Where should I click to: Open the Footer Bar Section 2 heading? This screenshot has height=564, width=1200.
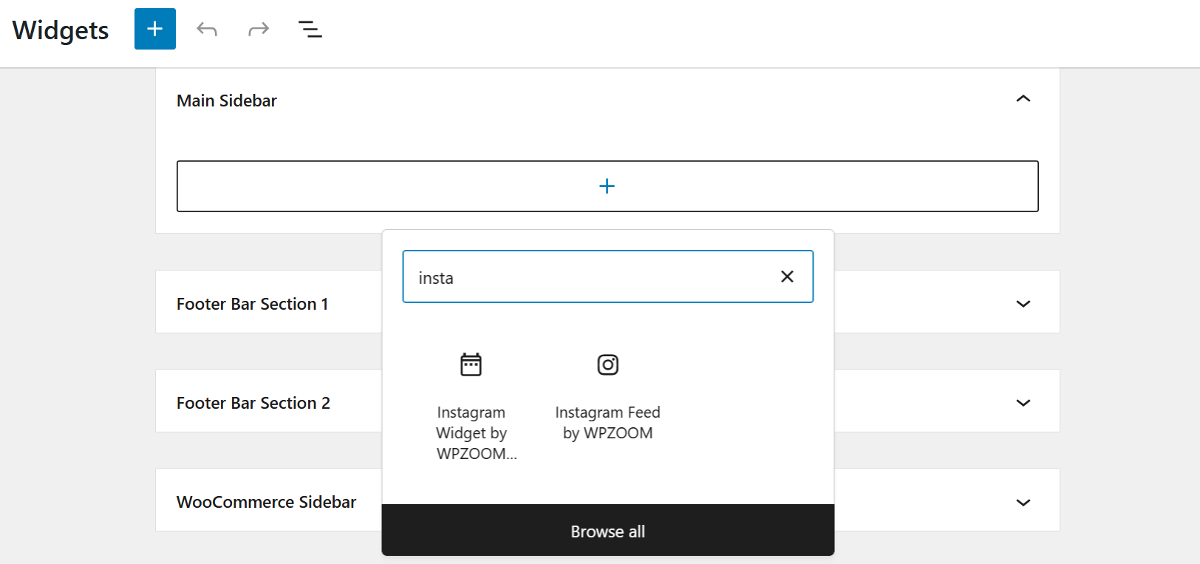[x=254, y=403]
